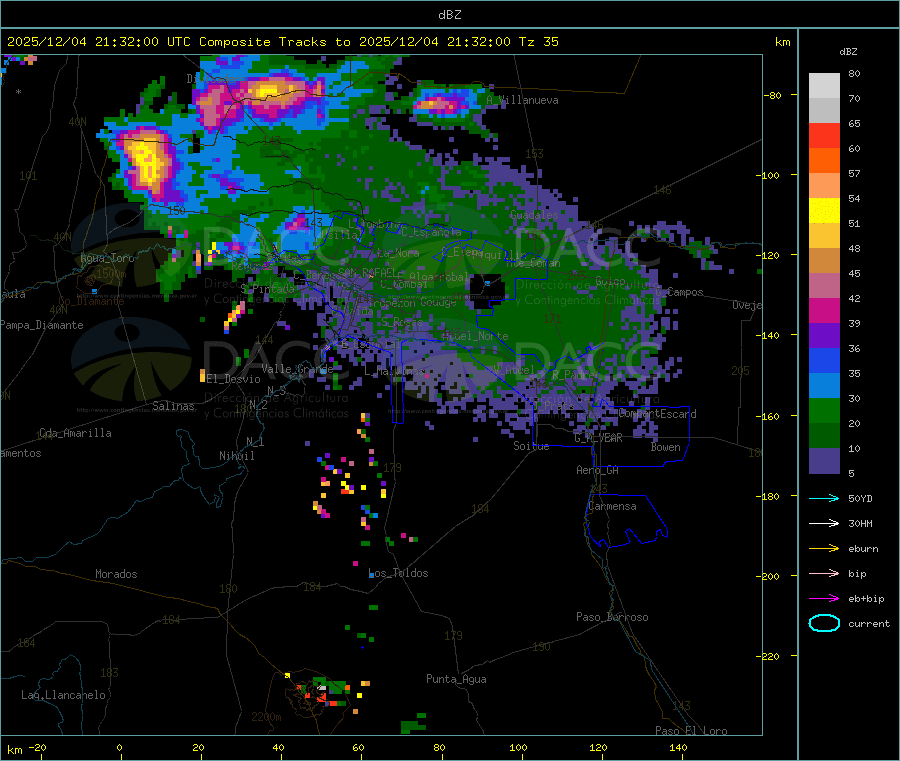Click the Los_Toldos map label
Viewport: 900px width, 761px height.
click(x=398, y=573)
